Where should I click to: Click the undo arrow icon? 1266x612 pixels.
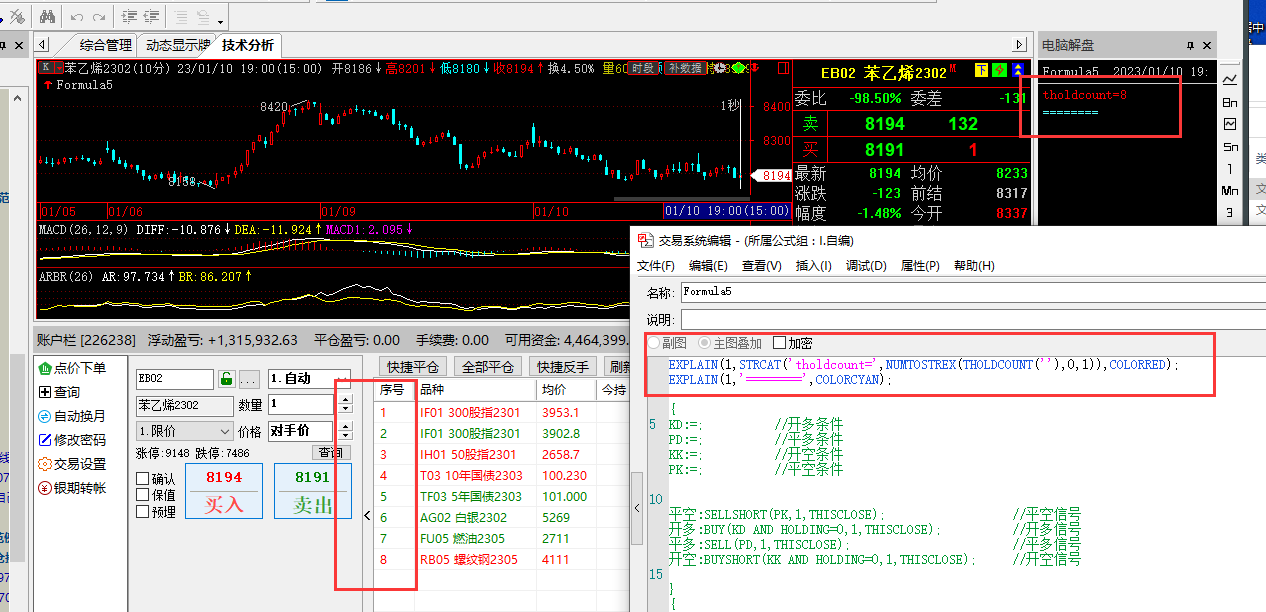click(76, 16)
